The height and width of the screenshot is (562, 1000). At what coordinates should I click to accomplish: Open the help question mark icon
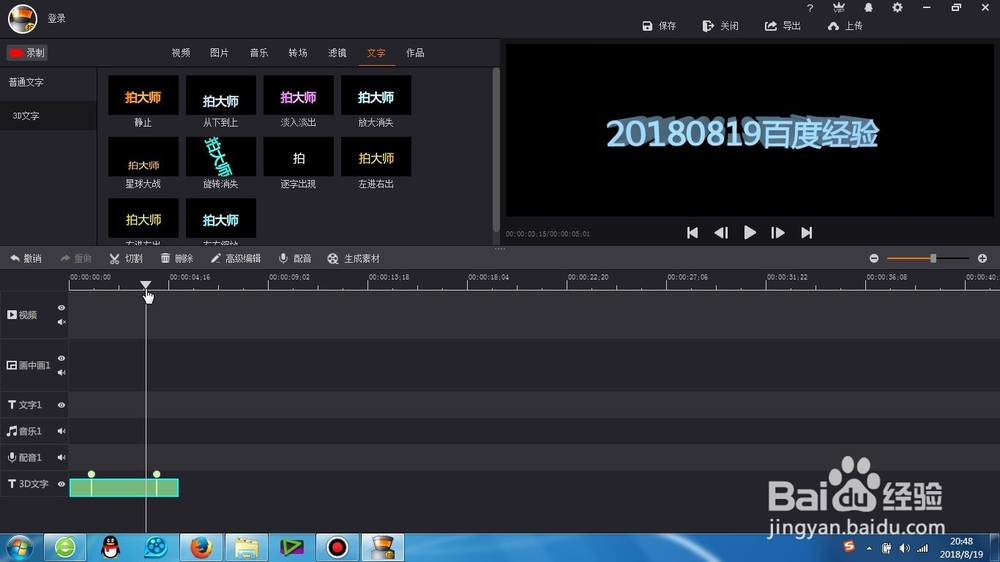[x=810, y=8]
